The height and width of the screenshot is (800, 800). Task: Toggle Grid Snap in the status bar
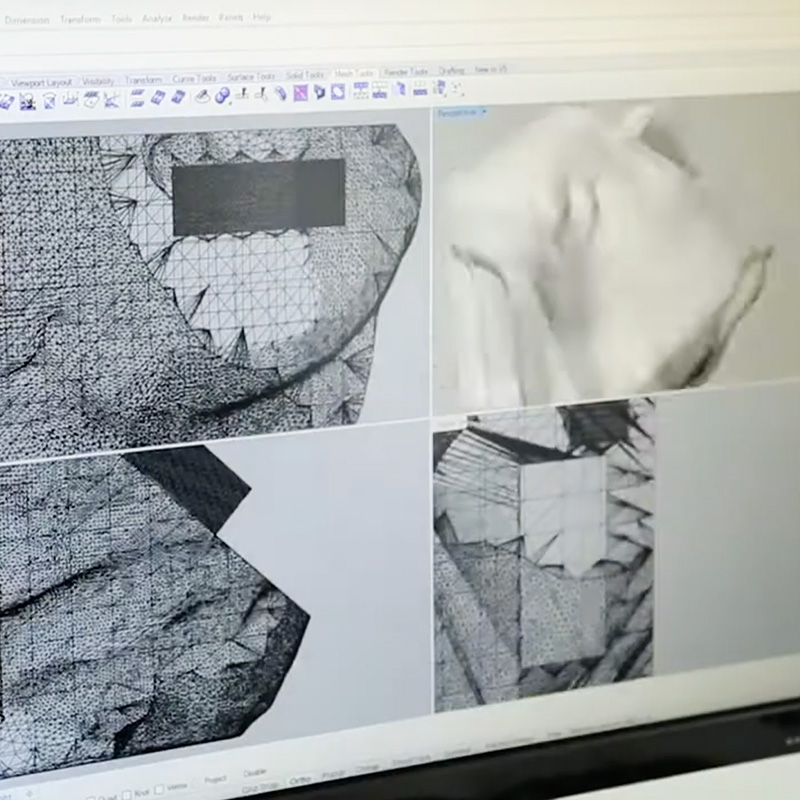point(260,787)
